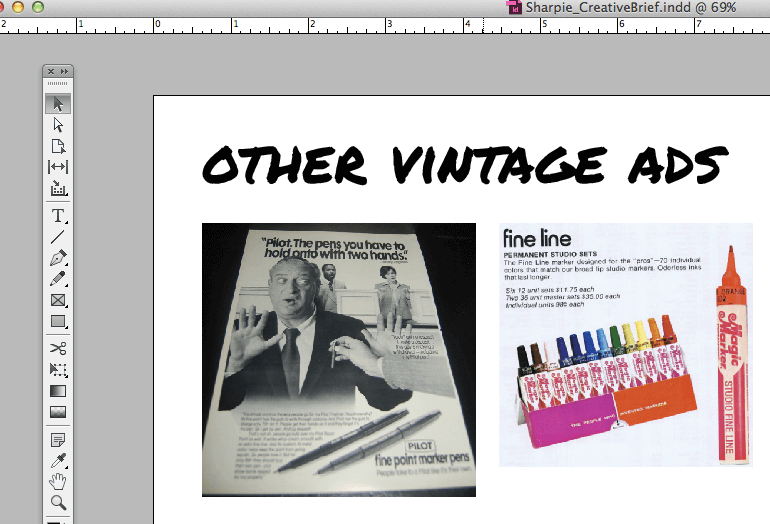The width and height of the screenshot is (770, 524).
Task: Click the tools panel drag grip
Action: 58,84
